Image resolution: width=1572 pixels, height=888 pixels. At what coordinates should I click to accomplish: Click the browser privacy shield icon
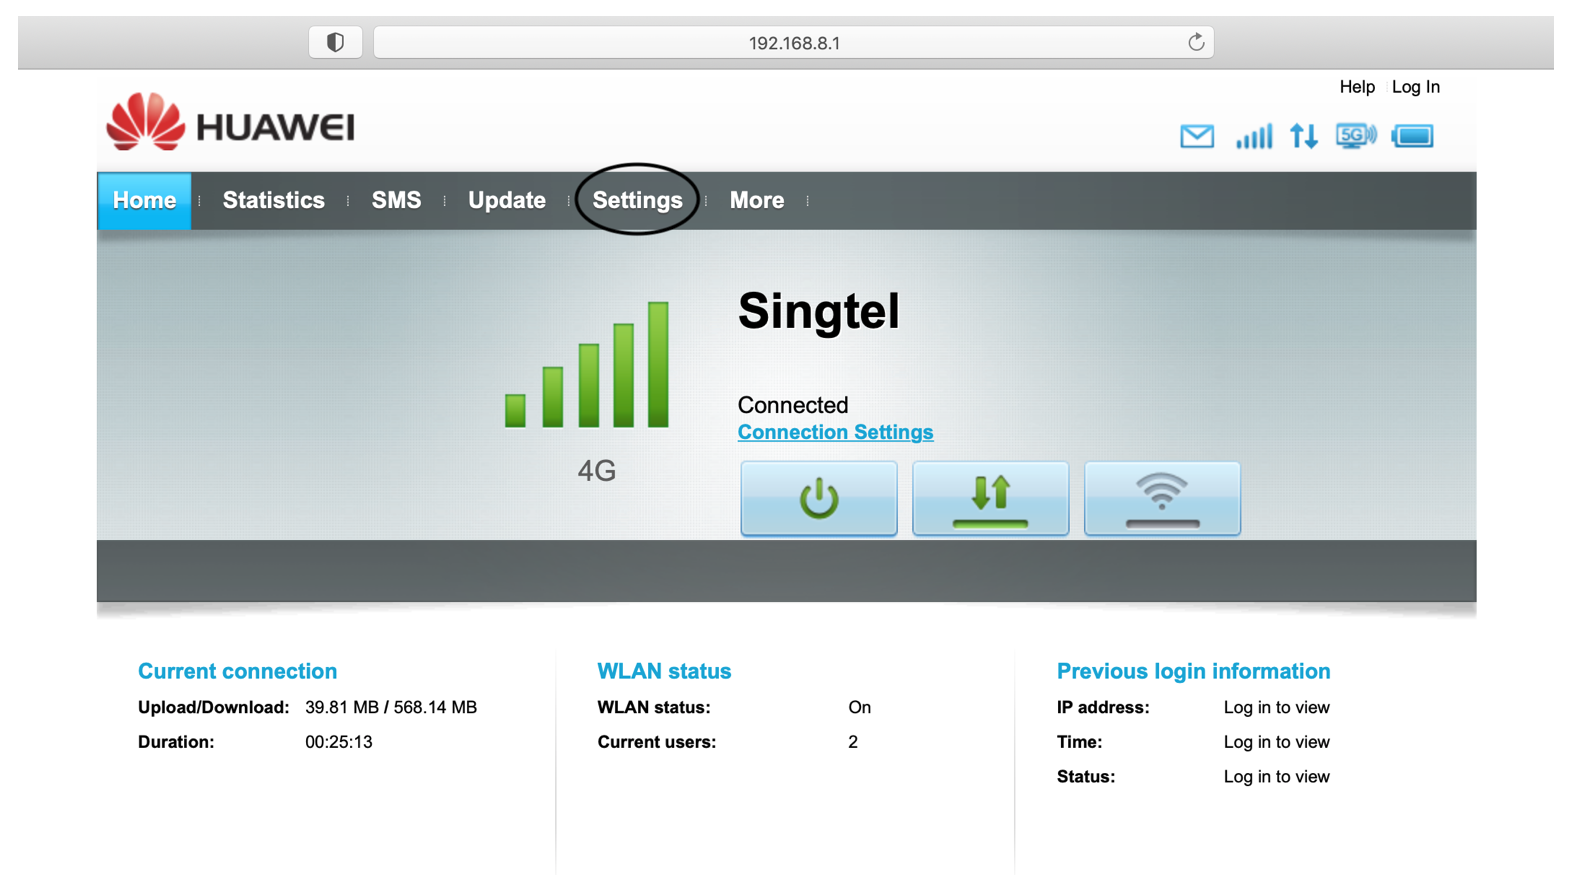coord(335,42)
